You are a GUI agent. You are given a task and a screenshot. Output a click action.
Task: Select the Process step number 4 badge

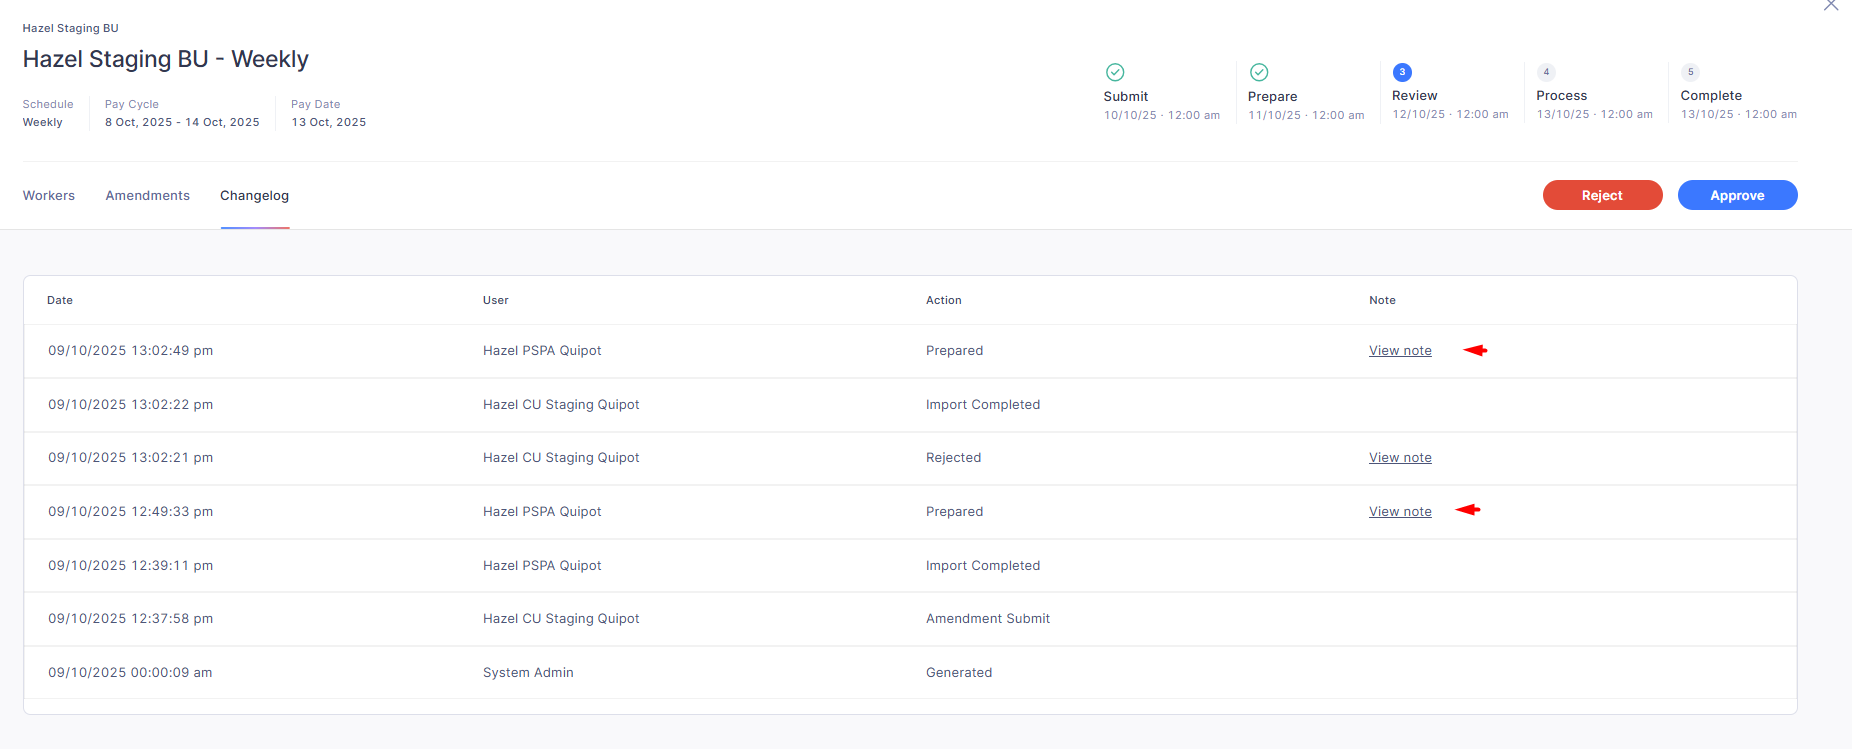pyautogui.click(x=1546, y=72)
